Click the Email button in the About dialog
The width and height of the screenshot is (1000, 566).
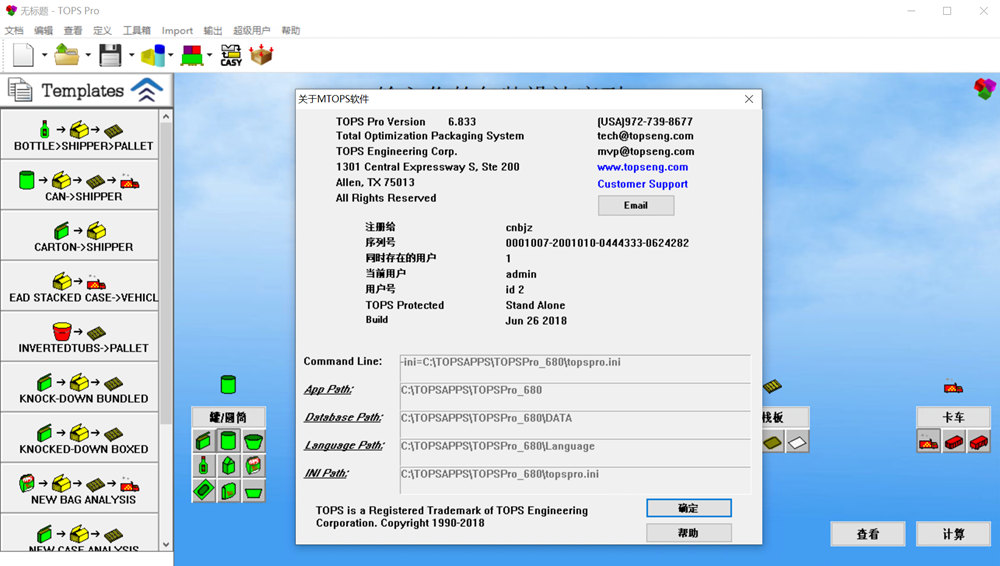click(636, 205)
